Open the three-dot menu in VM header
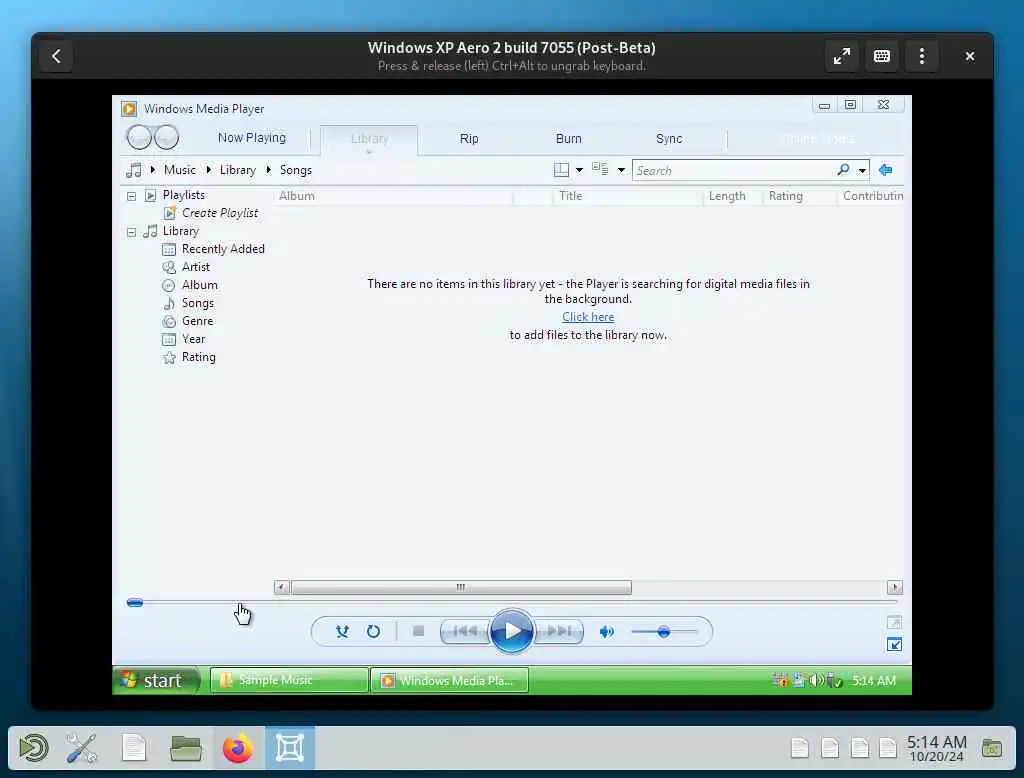 [922, 56]
